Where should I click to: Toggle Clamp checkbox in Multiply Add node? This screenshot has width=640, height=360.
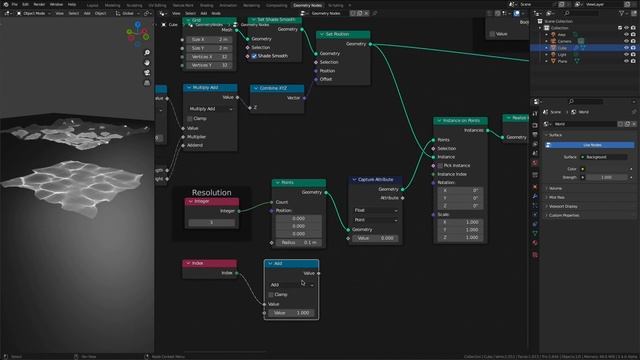coord(189,118)
